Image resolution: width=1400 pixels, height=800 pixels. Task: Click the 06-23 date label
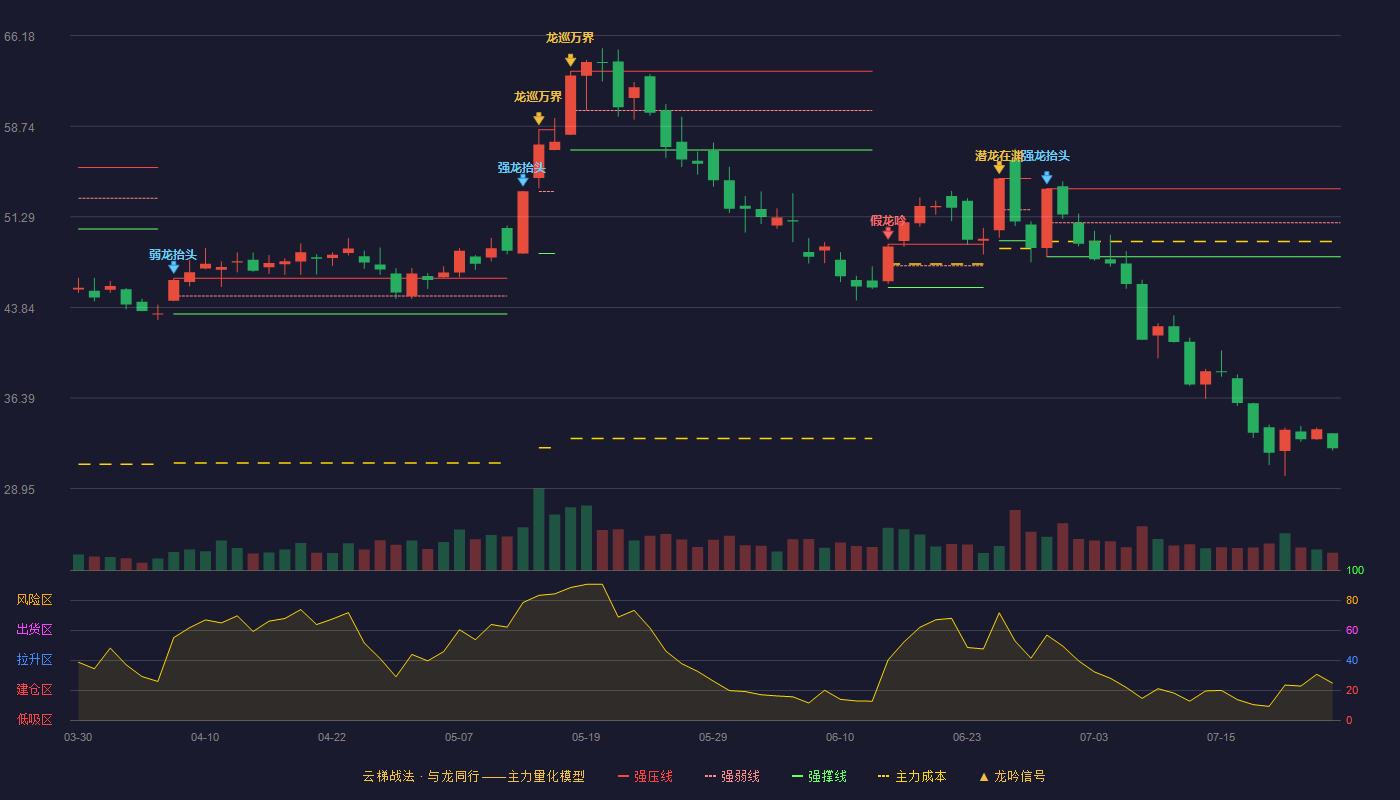(x=967, y=737)
